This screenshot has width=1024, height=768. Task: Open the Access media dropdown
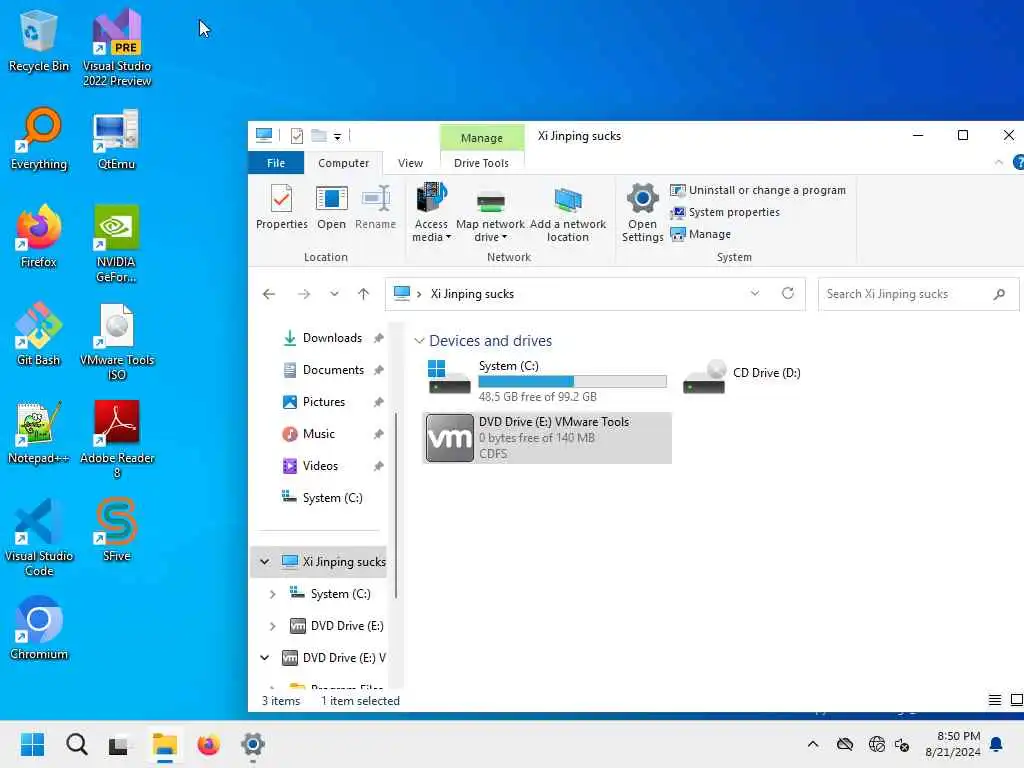tap(431, 213)
